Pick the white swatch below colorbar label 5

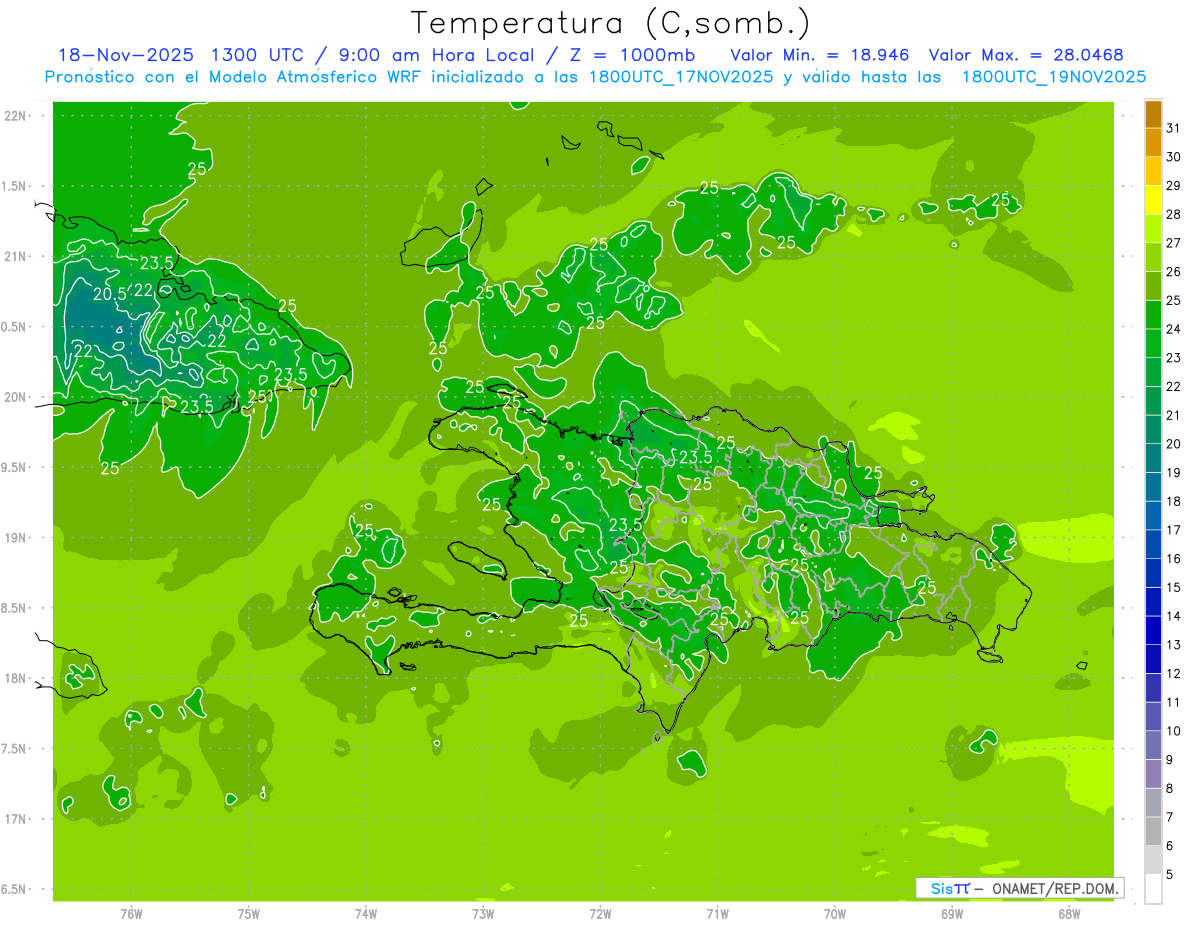click(x=1153, y=888)
